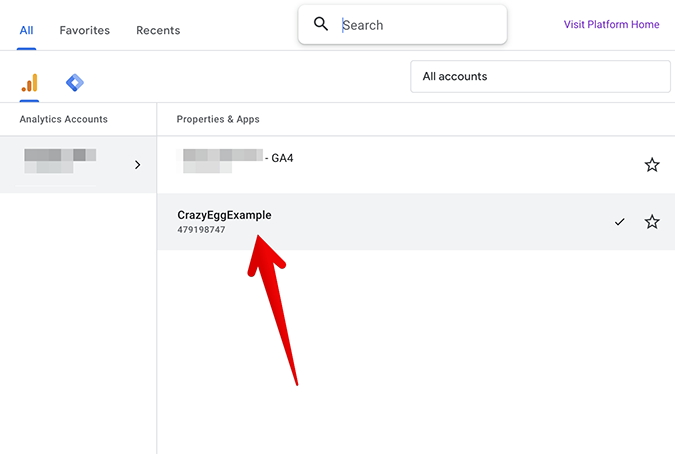Open the Visit Platform Home link
This screenshot has height=454, width=675.
tap(611, 25)
